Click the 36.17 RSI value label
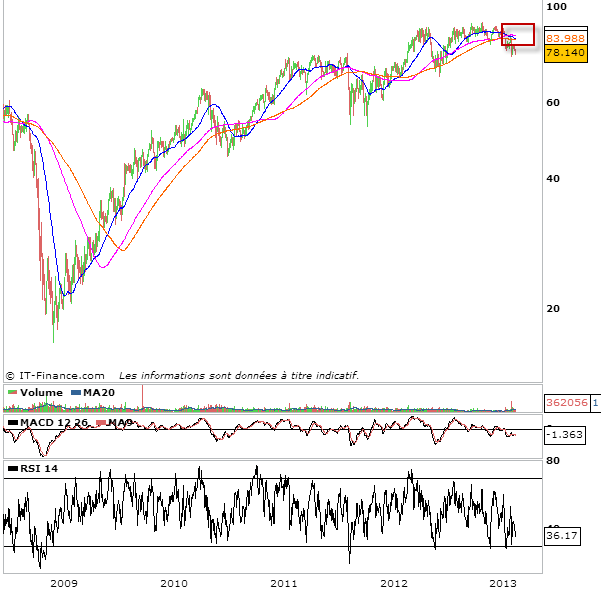The image size is (609, 591). (561, 535)
